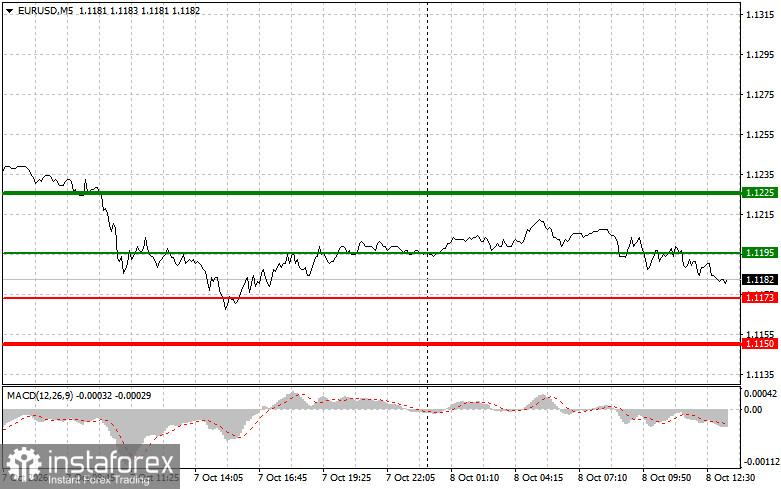This screenshot has width=781, height=489.
Task: Click the 8 Oct 12:30 time label
Action: tap(730, 478)
